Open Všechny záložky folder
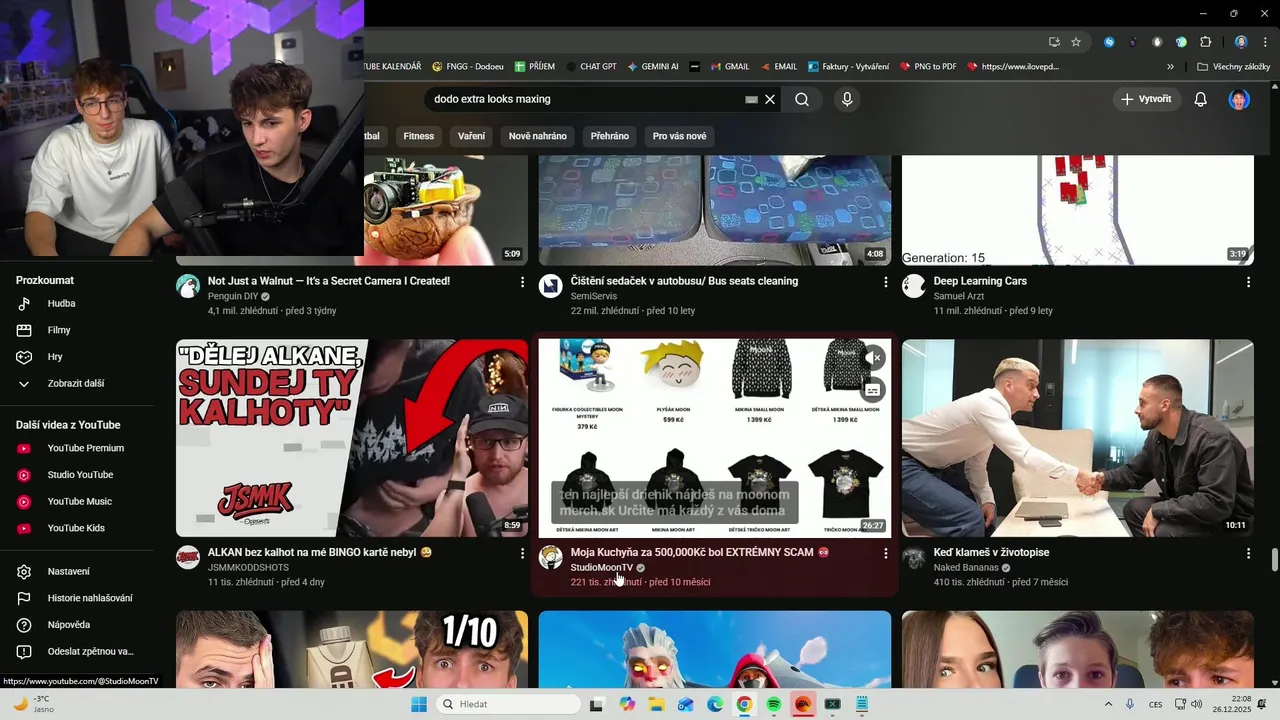Screen dimensions: 1280x720 [1233, 67]
